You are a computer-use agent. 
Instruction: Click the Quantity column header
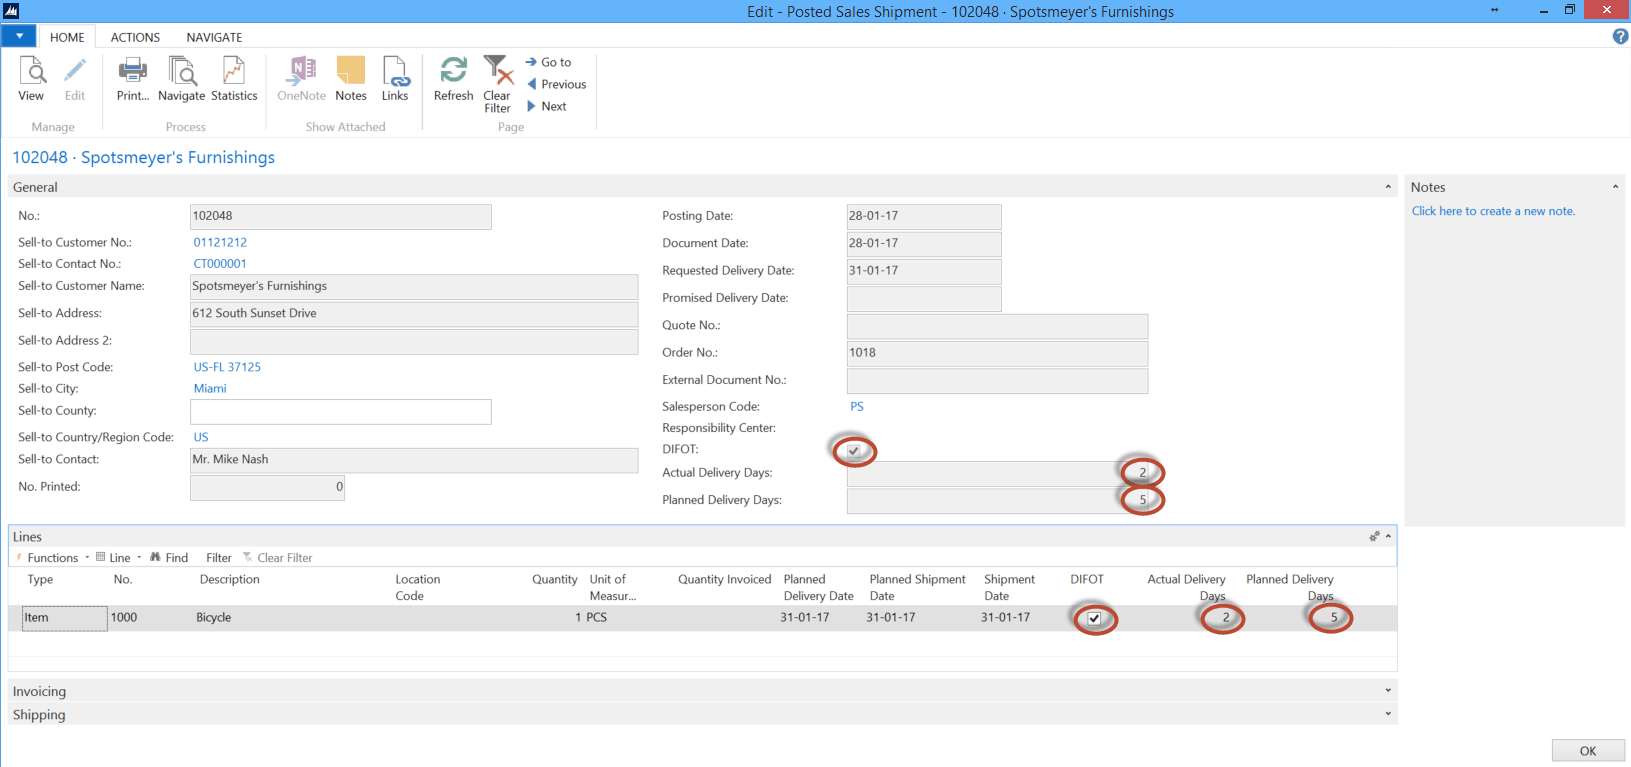coord(554,580)
